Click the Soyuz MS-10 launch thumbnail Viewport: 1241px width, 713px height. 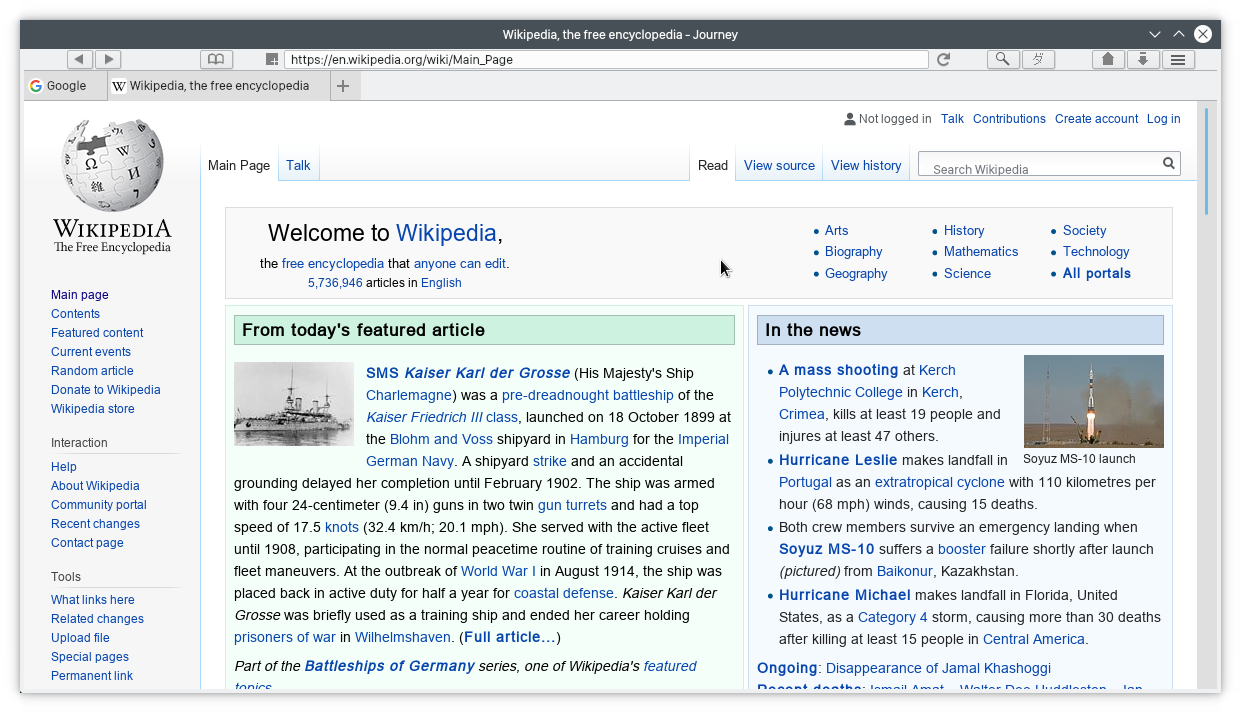click(x=1093, y=400)
